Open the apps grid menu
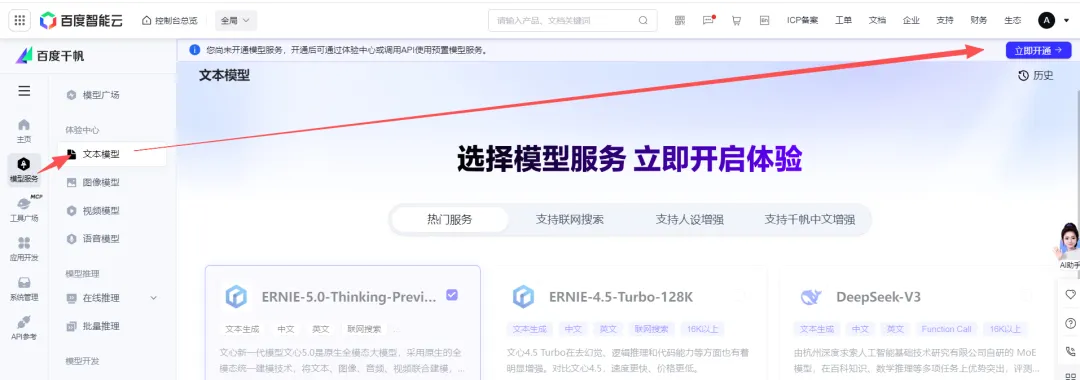1080x380 pixels. point(19,21)
